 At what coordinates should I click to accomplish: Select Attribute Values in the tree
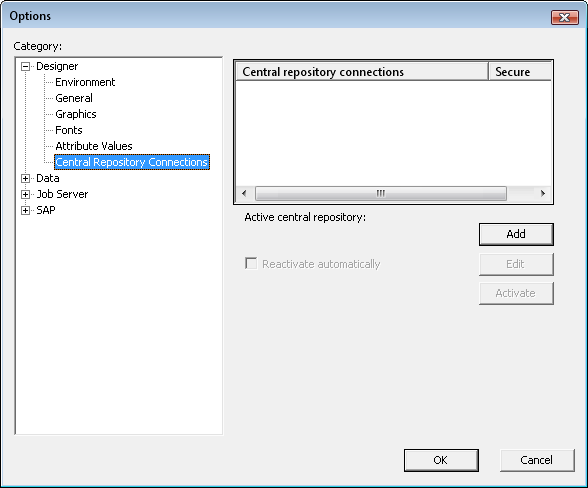[x=94, y=146]
